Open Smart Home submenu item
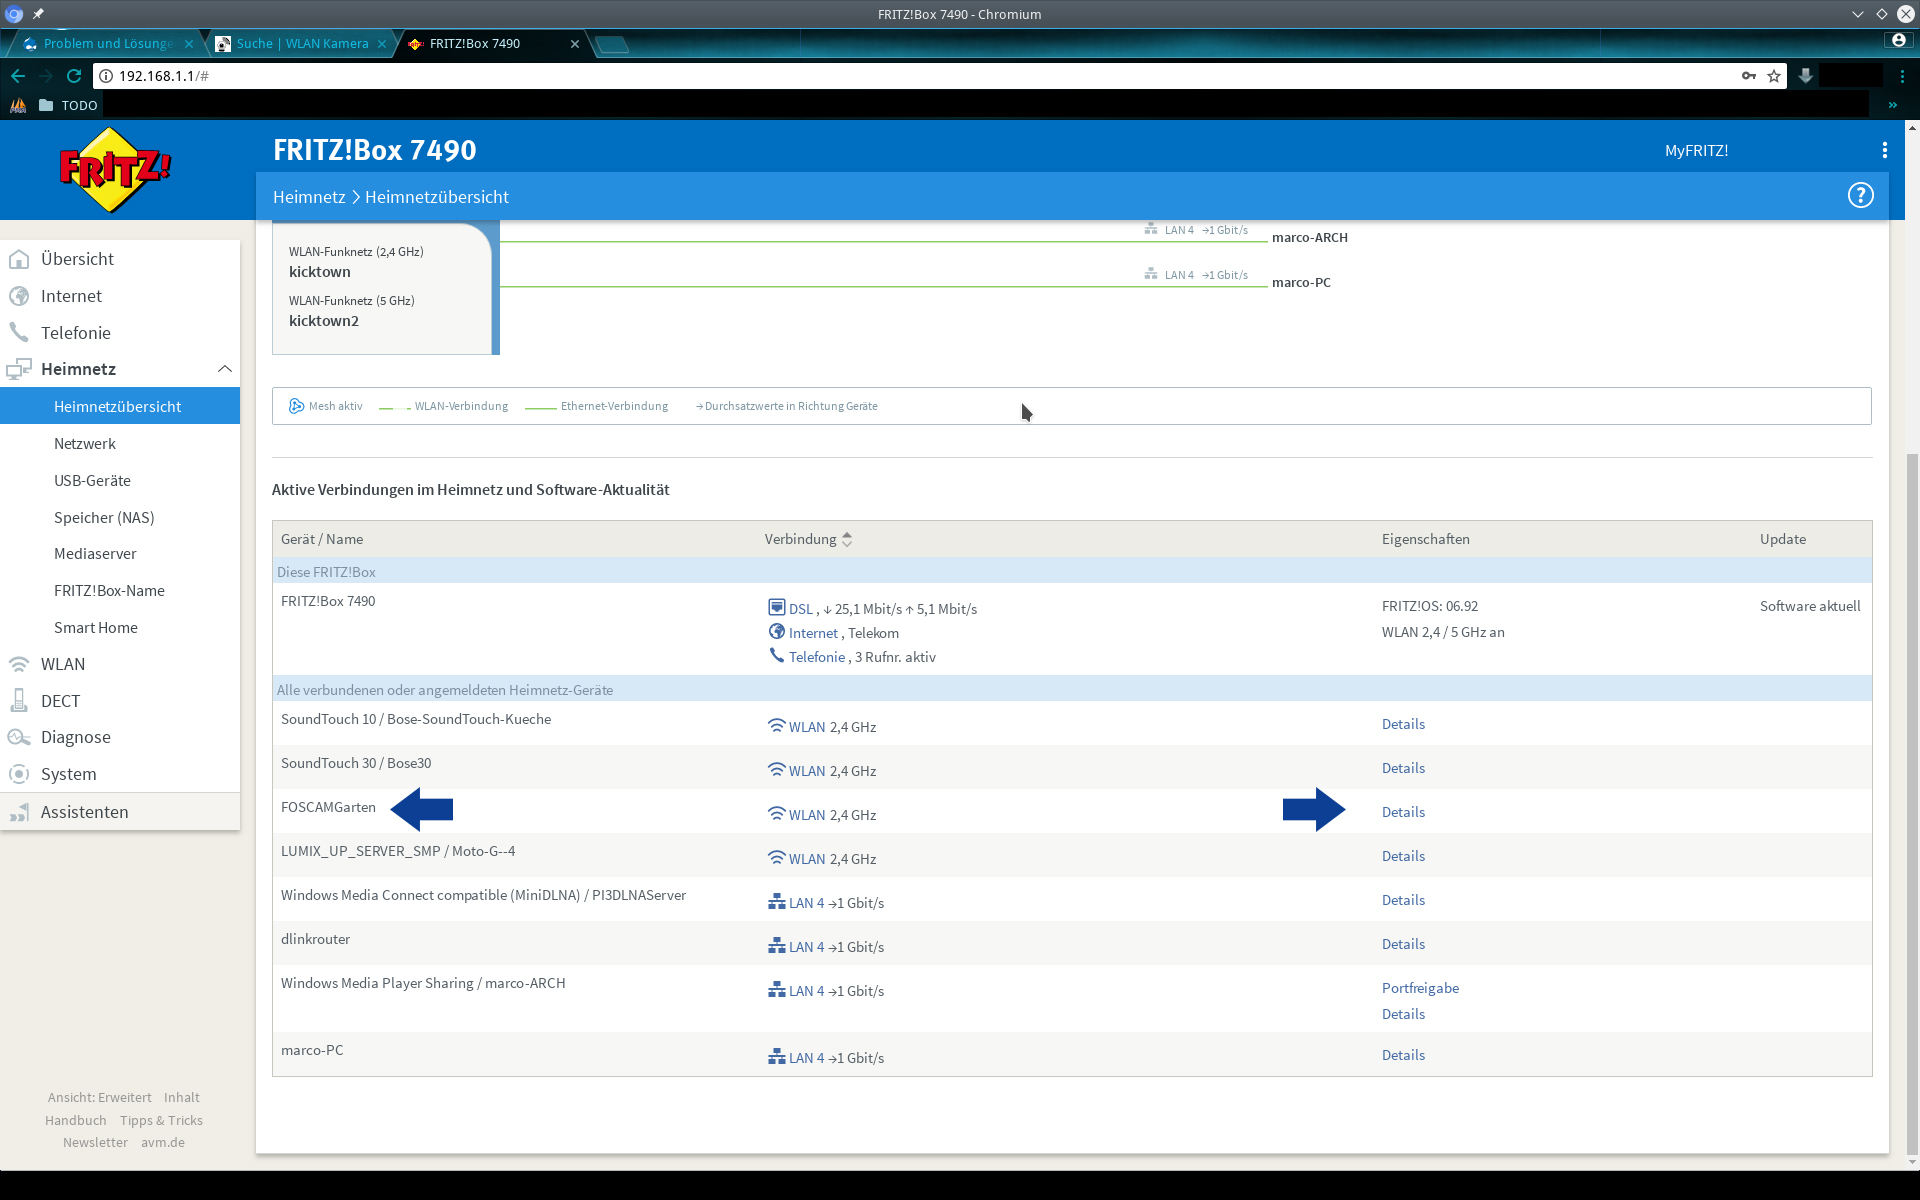 96,628
